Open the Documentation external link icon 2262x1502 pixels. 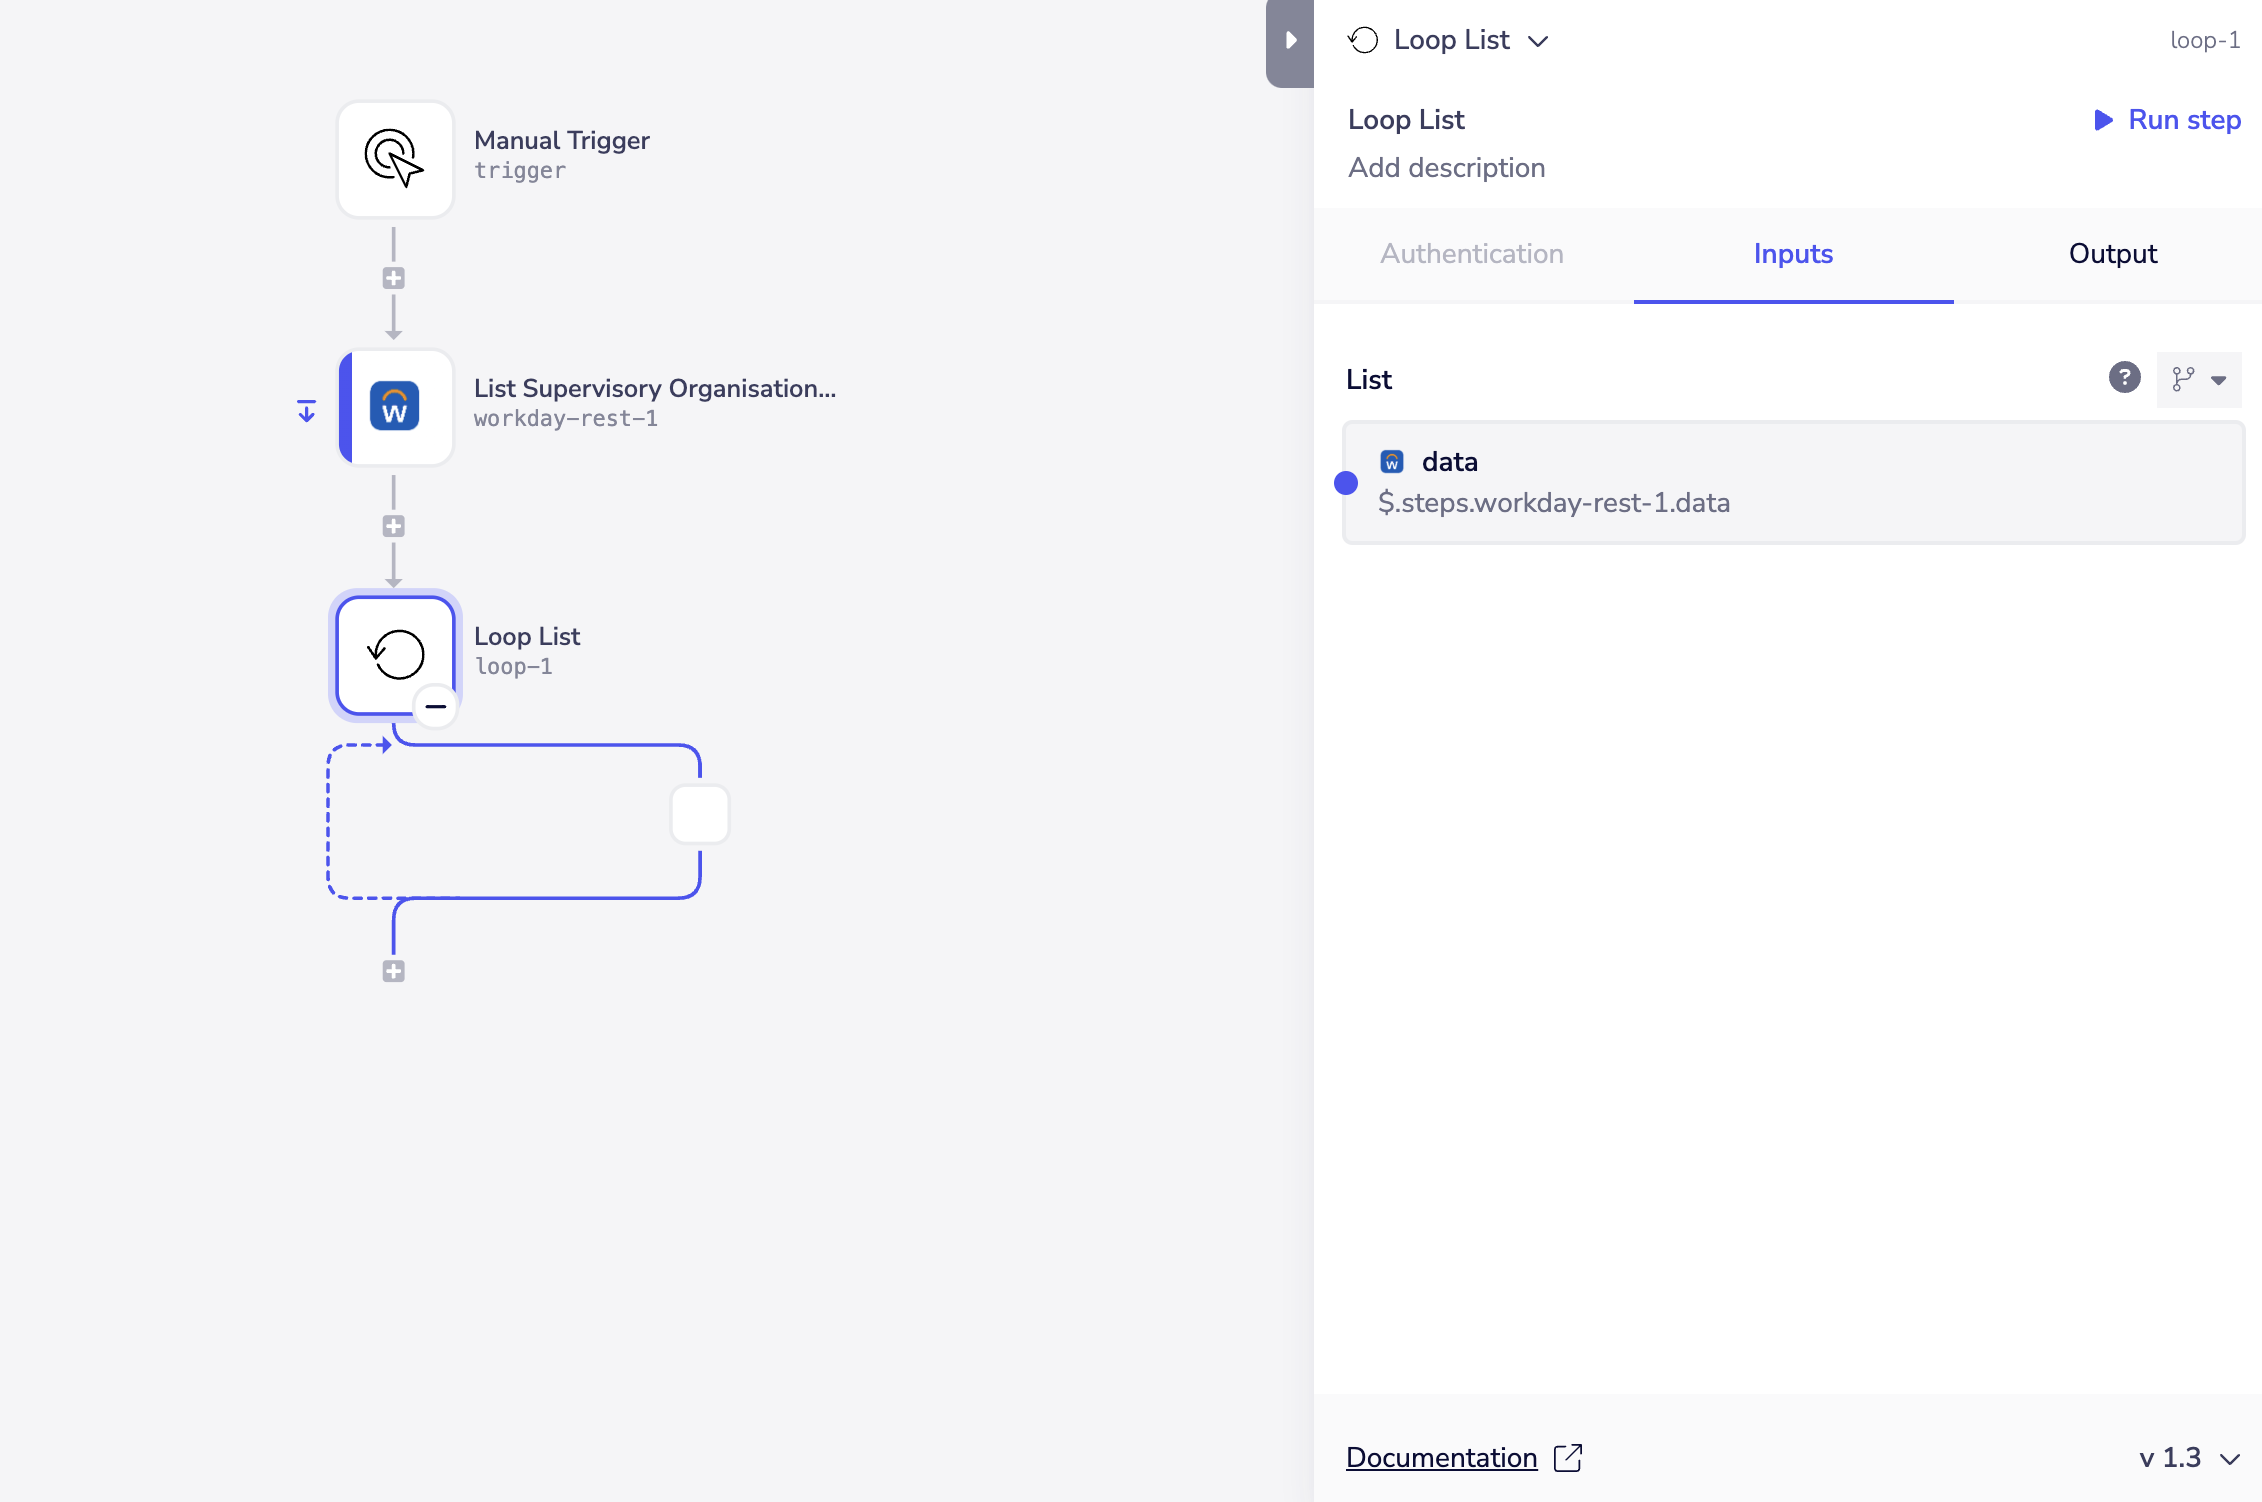pyautogui.click(x=1568, y=1458)
